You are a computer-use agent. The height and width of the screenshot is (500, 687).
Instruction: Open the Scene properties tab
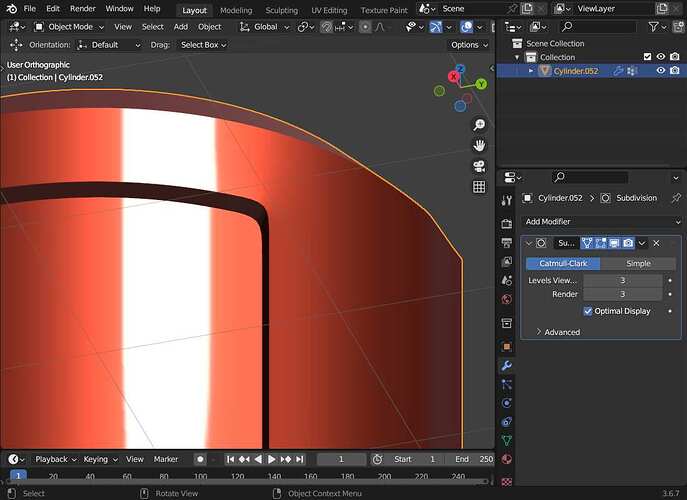pyautogui.click(x=506, y=280)
